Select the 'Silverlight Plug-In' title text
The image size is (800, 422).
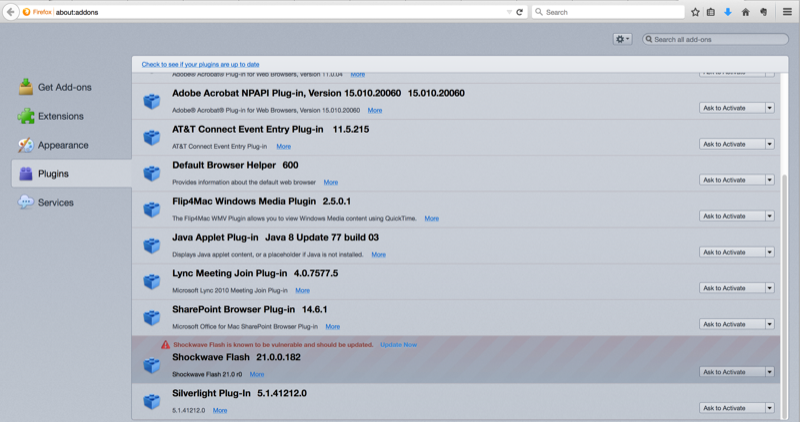[211, 393]
